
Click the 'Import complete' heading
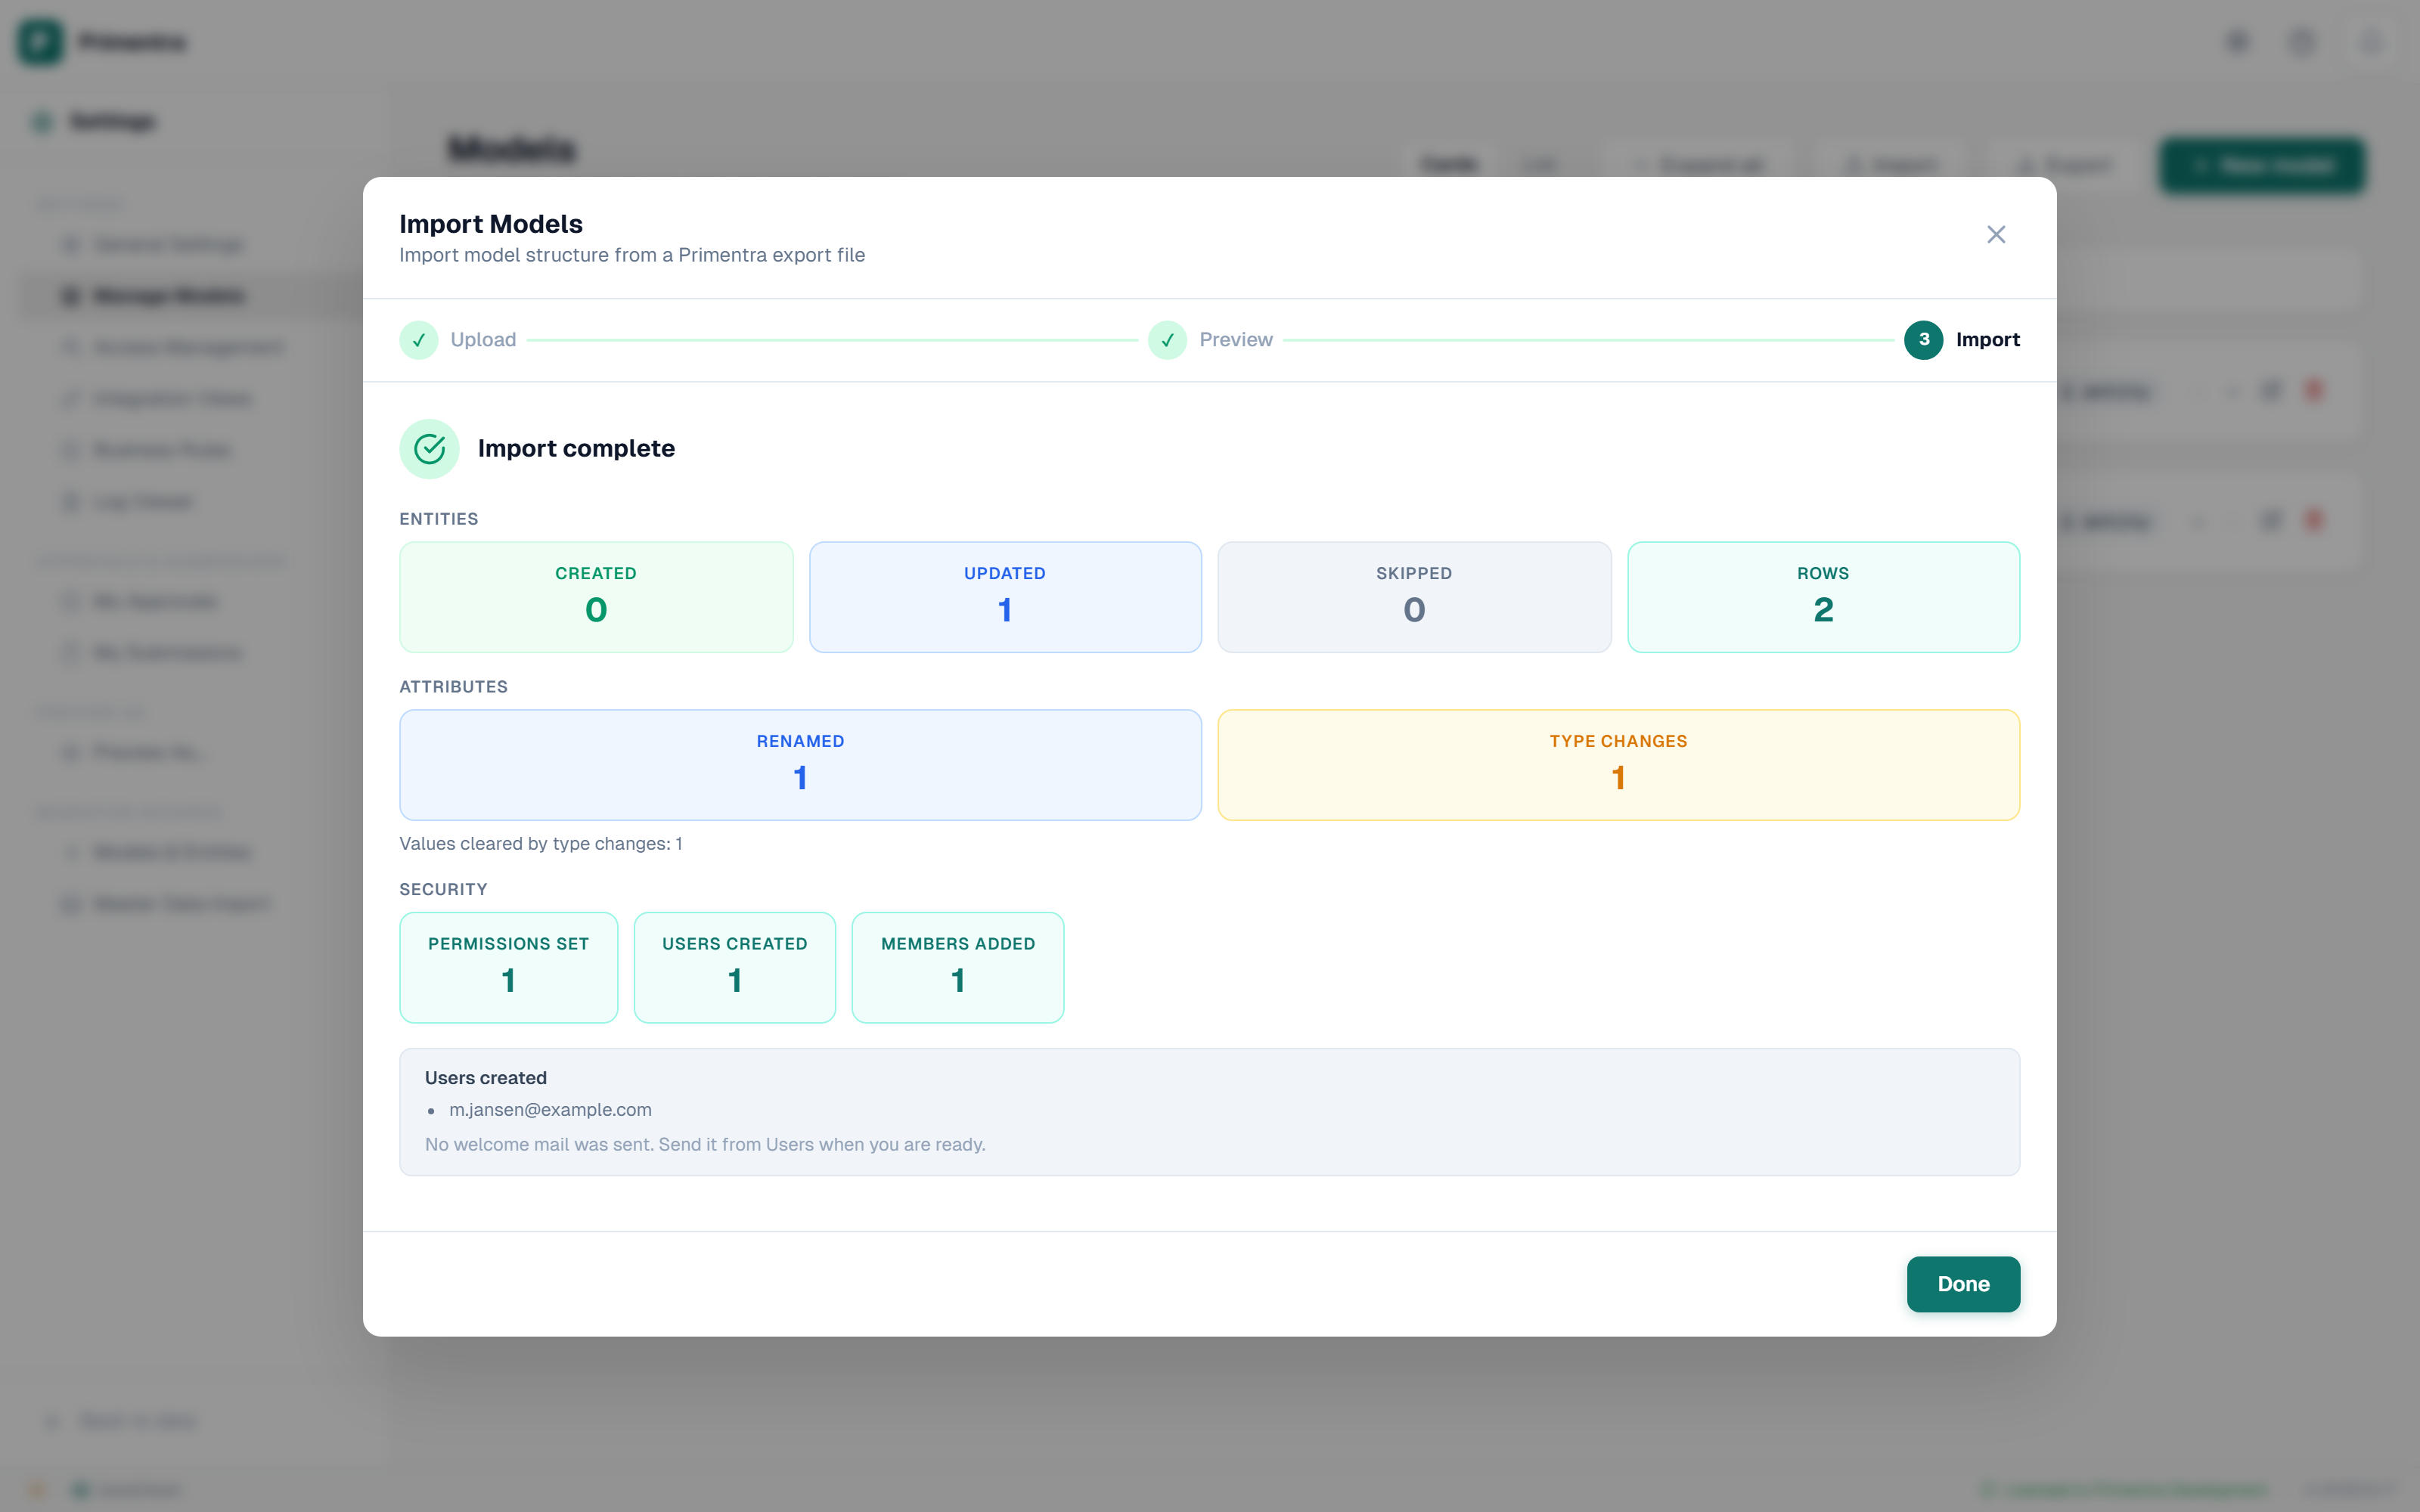click(x=576, y=449)
